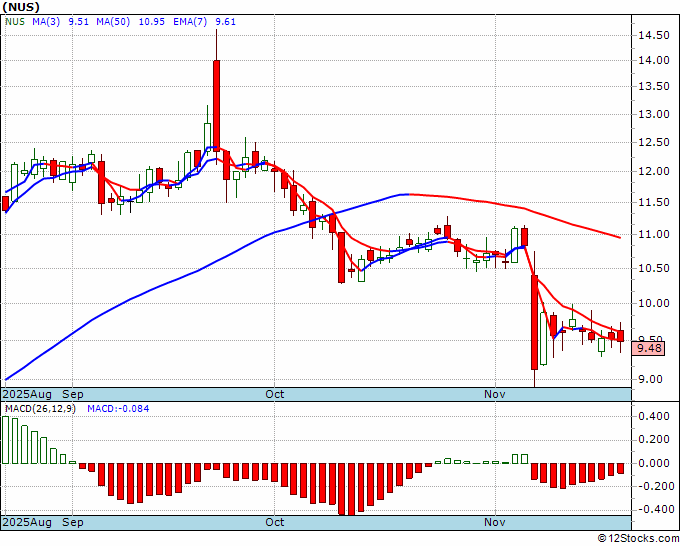Click the 12.00 price axis label

654,171
